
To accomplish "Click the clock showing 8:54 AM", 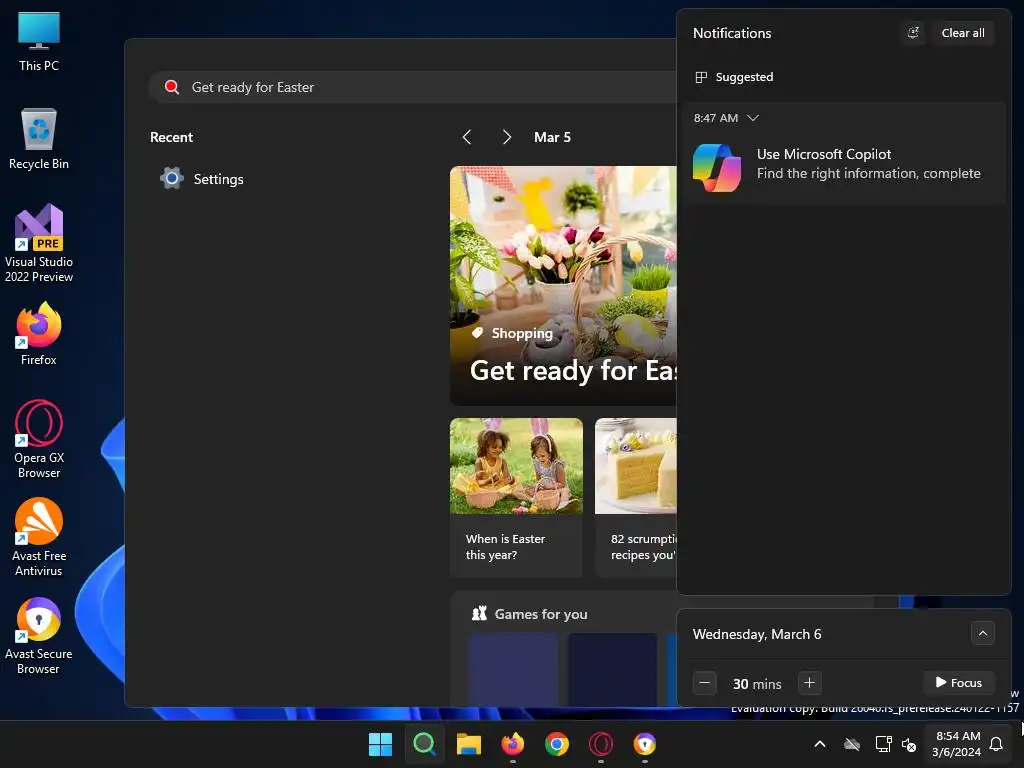I will coord(957,744).
